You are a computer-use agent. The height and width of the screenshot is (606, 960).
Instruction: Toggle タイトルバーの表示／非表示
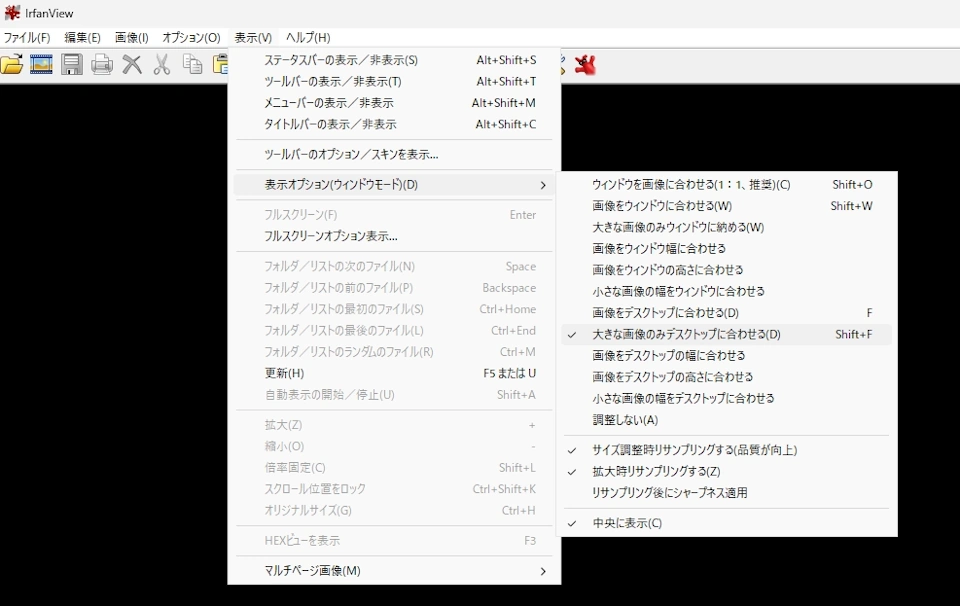[394, 124]
